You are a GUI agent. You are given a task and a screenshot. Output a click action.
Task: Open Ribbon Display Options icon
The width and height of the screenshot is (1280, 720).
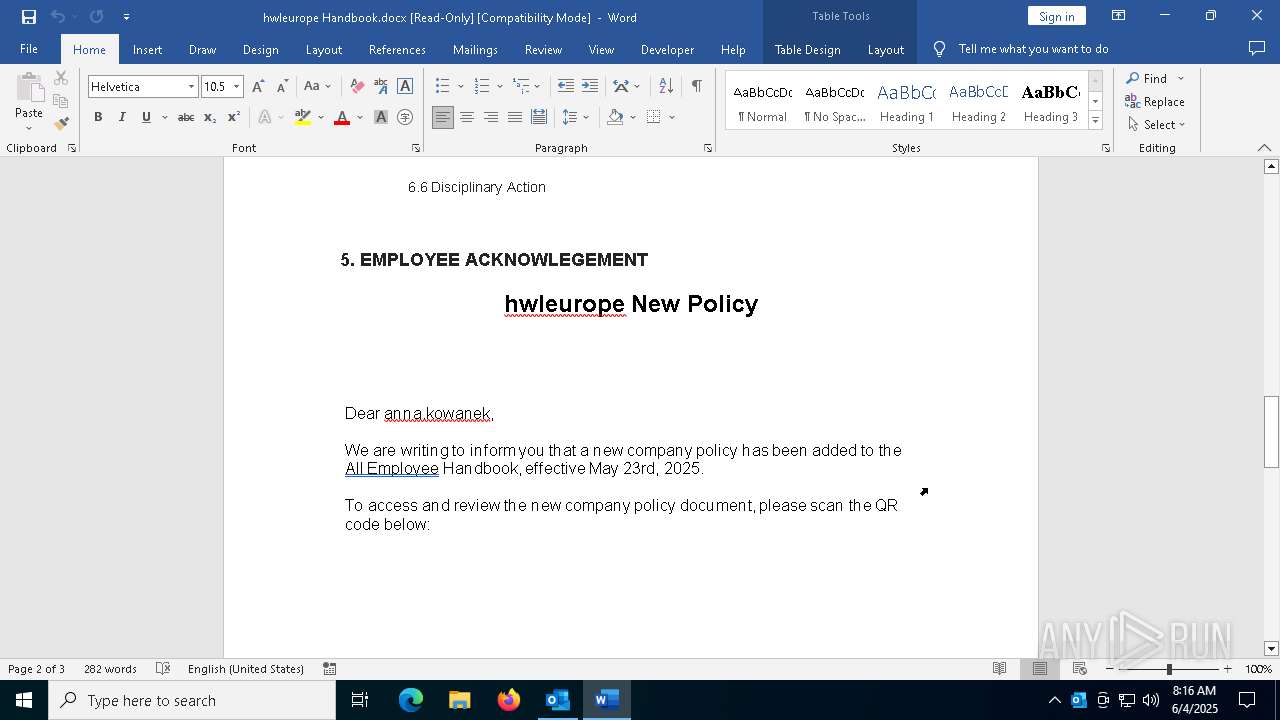1119,16
